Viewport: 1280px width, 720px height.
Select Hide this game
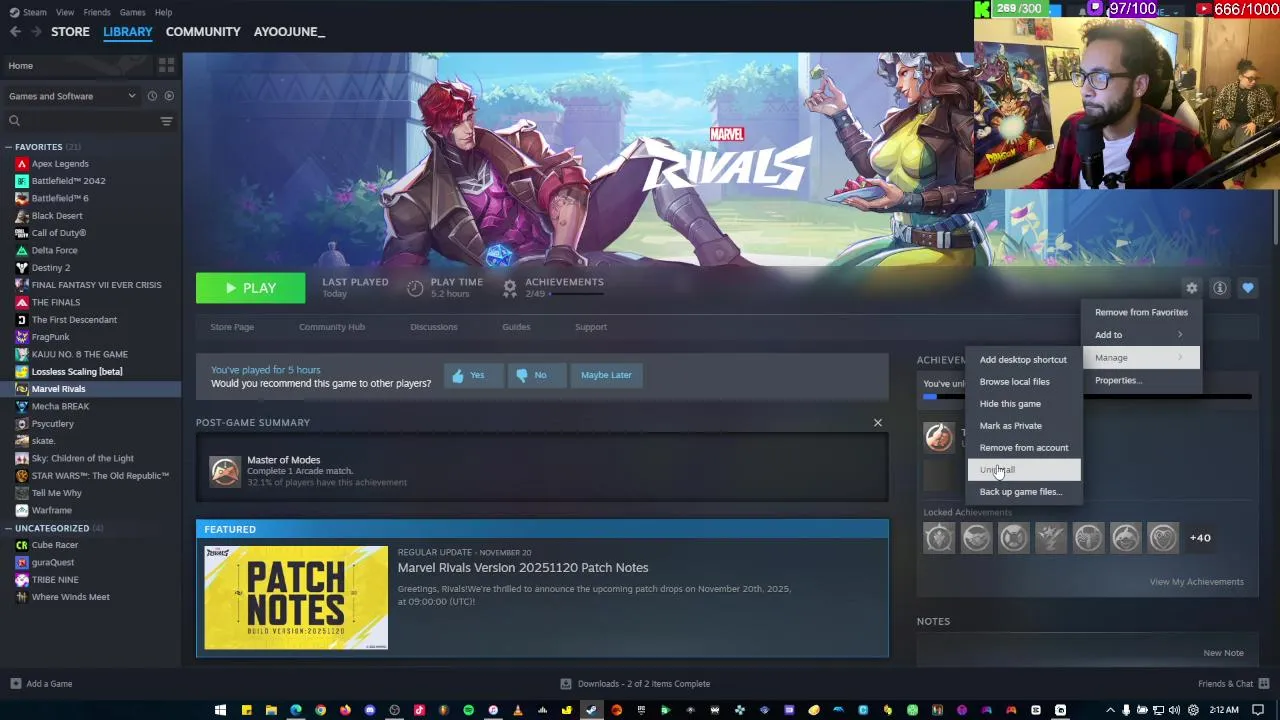pos(1023,404)
